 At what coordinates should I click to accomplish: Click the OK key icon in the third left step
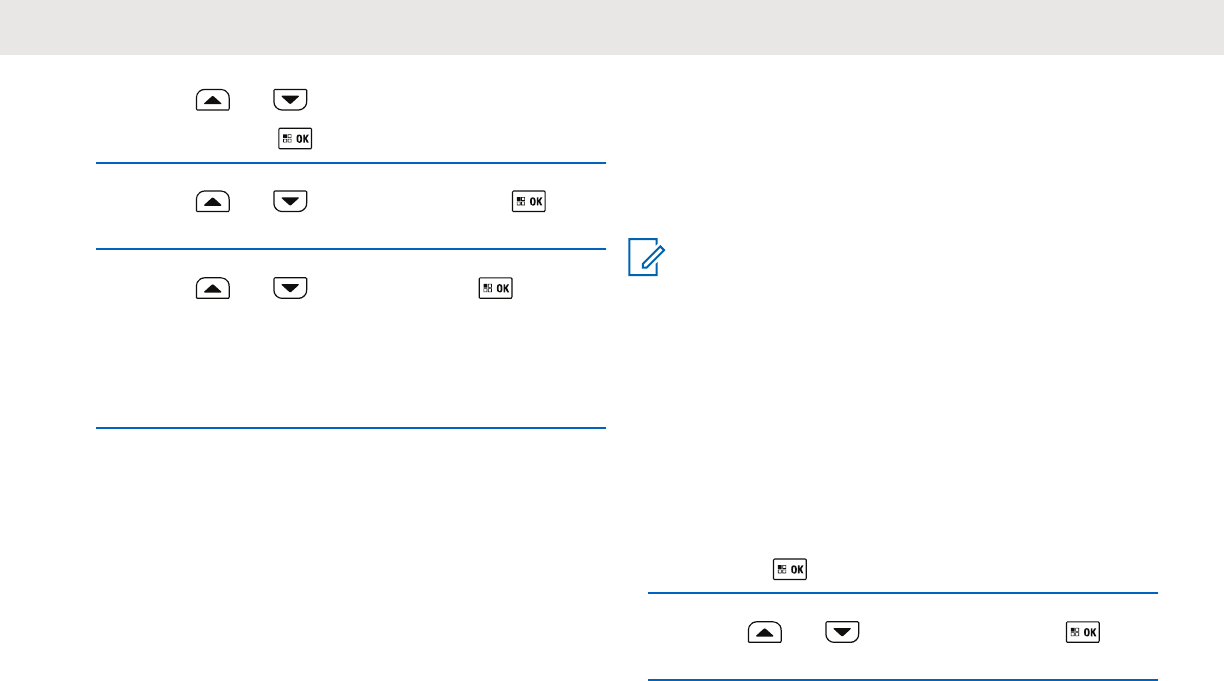pyautogui.click(x=497, y=289)
